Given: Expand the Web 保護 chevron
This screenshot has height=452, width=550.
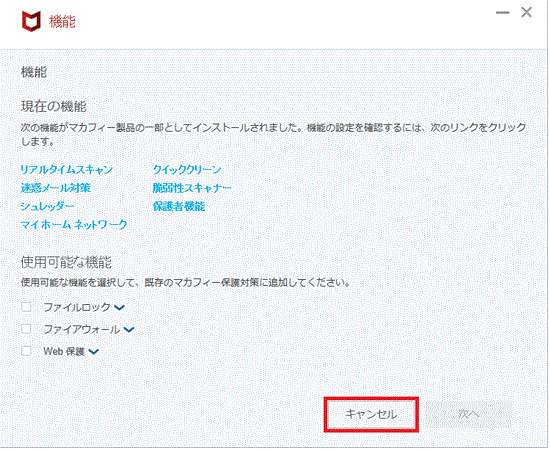Looking at the screenshot, I should click(94, 351).
